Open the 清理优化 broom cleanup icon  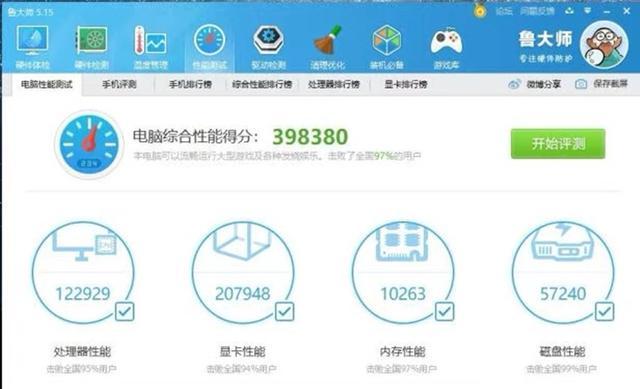pyautogui.click(x=327, y=46)
